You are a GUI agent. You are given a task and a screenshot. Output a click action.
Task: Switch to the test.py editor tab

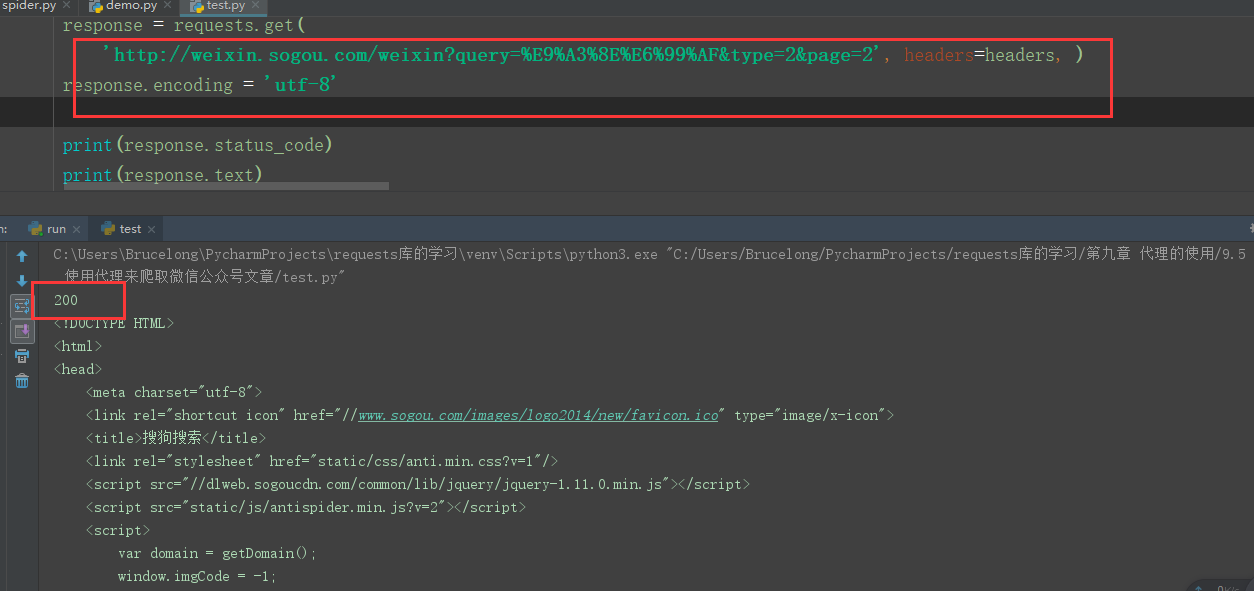pyautogui.click(x=224, y=6)
